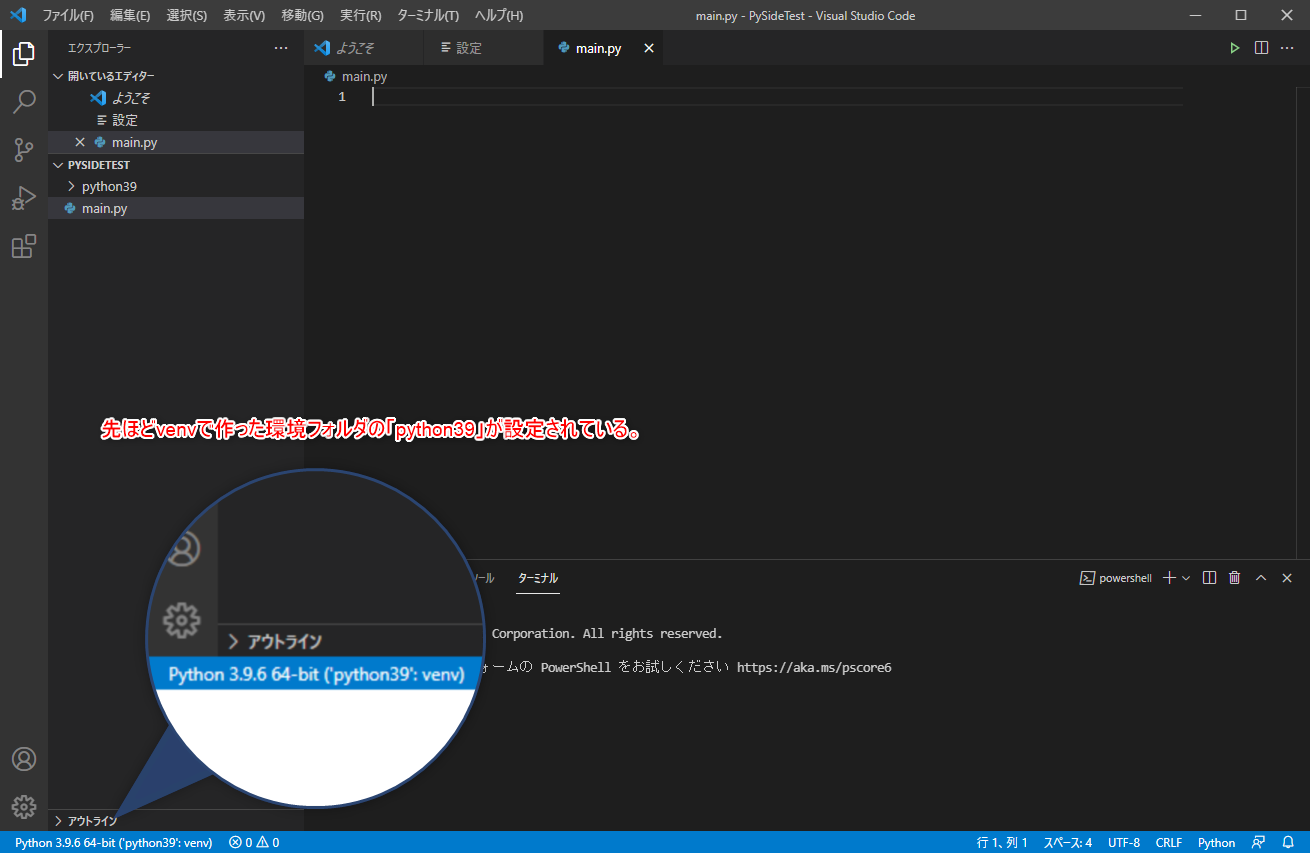Change end of line sequence CRLF
Screen dimensions: 1310x853
(1169, 842)
